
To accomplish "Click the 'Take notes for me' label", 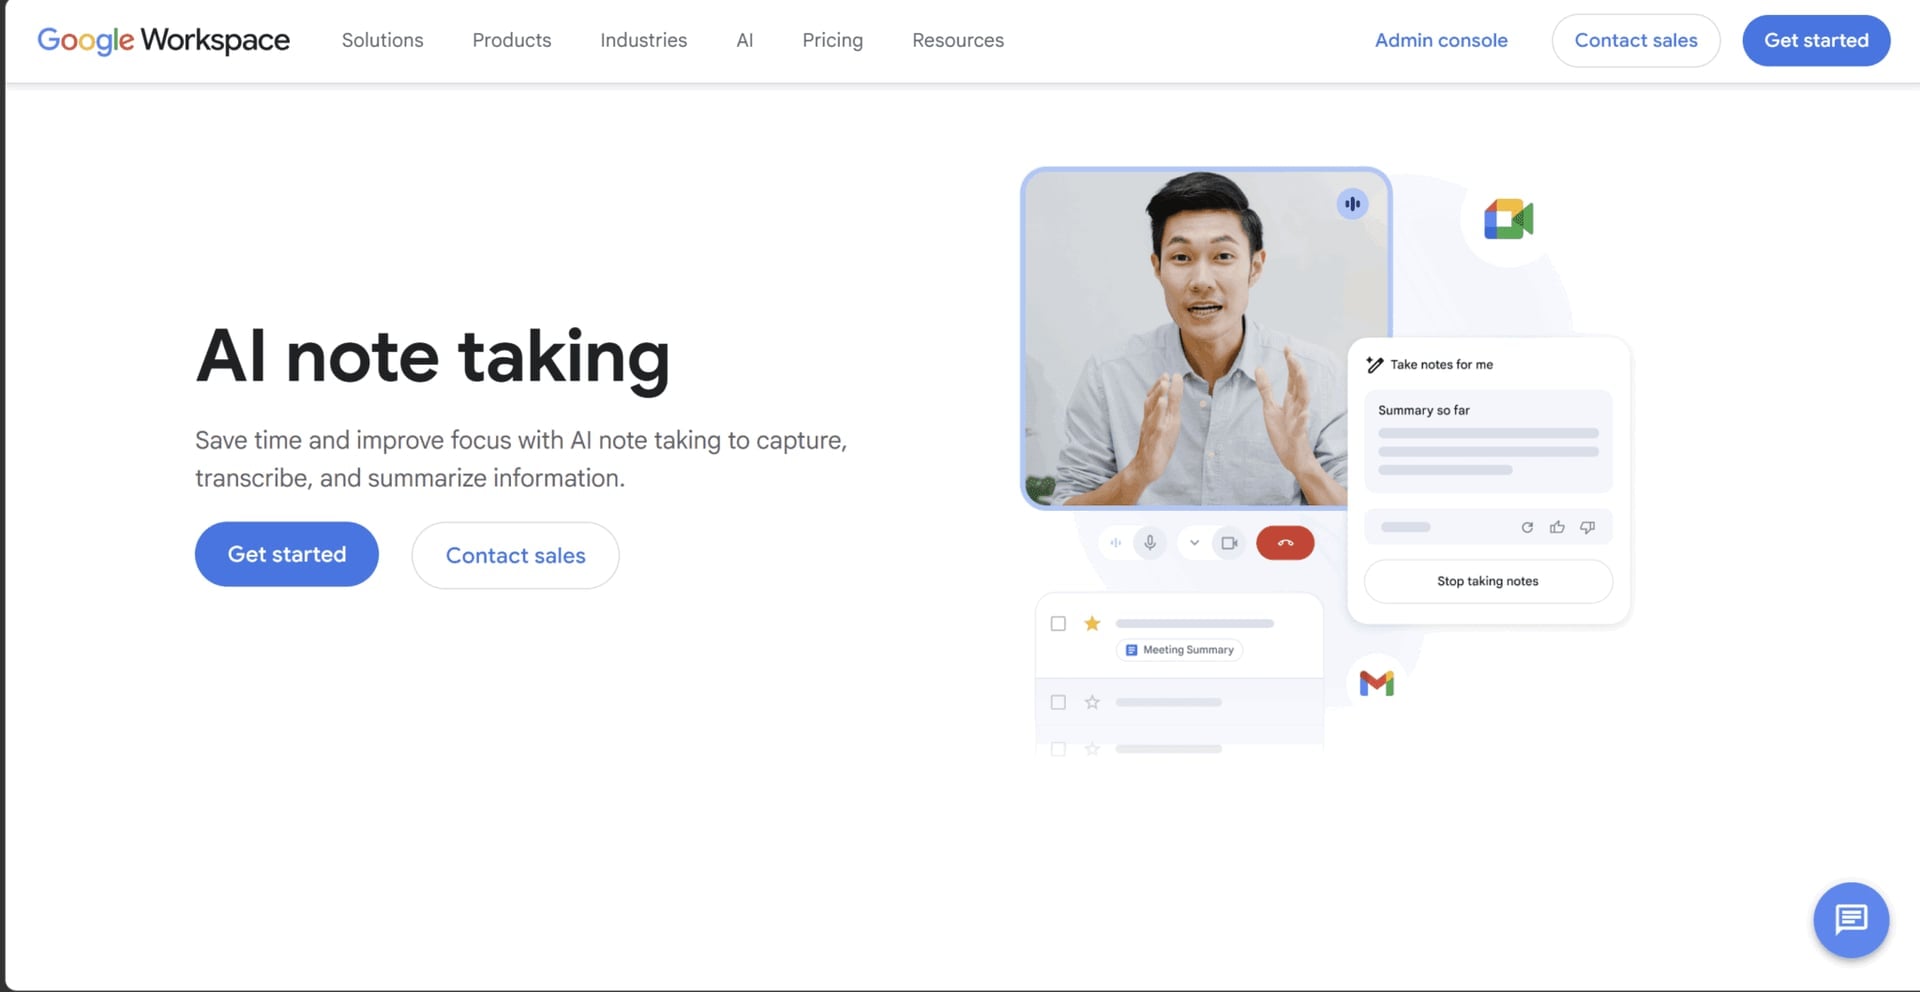I will [x=1441, y=365].
